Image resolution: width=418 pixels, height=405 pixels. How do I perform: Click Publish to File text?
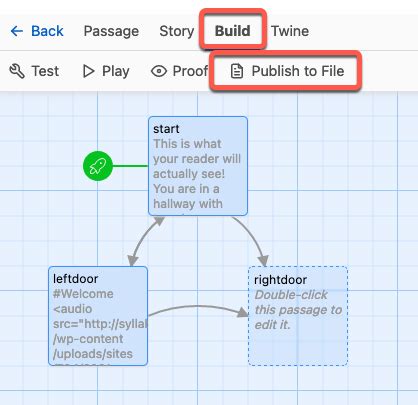tap(298, 71)
